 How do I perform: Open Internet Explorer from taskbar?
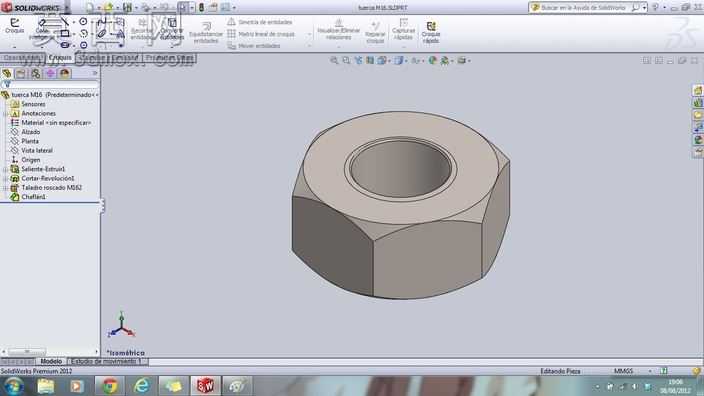(x=142, y=386)
